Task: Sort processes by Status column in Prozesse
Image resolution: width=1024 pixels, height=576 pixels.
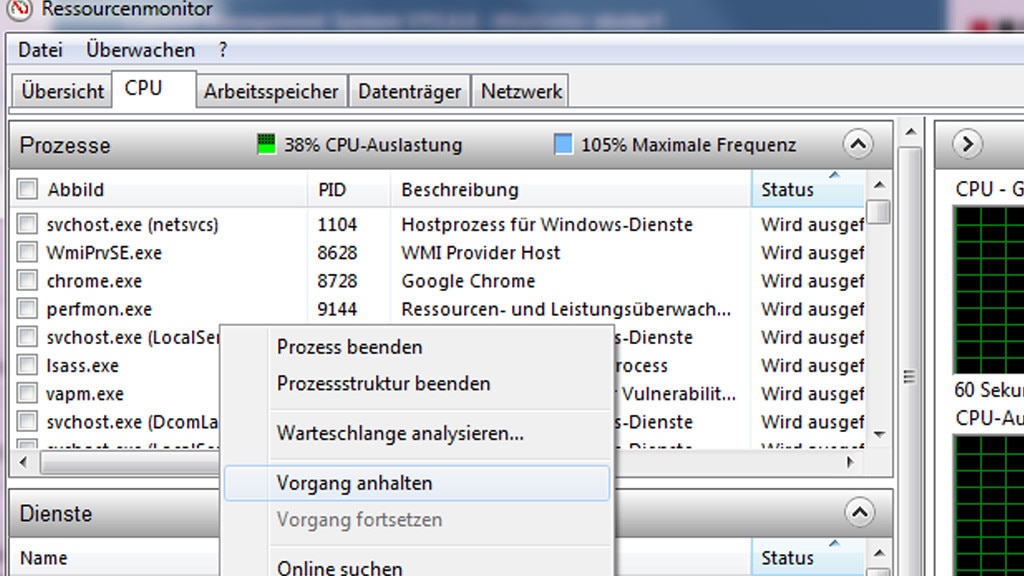Action: coord(808,189)
